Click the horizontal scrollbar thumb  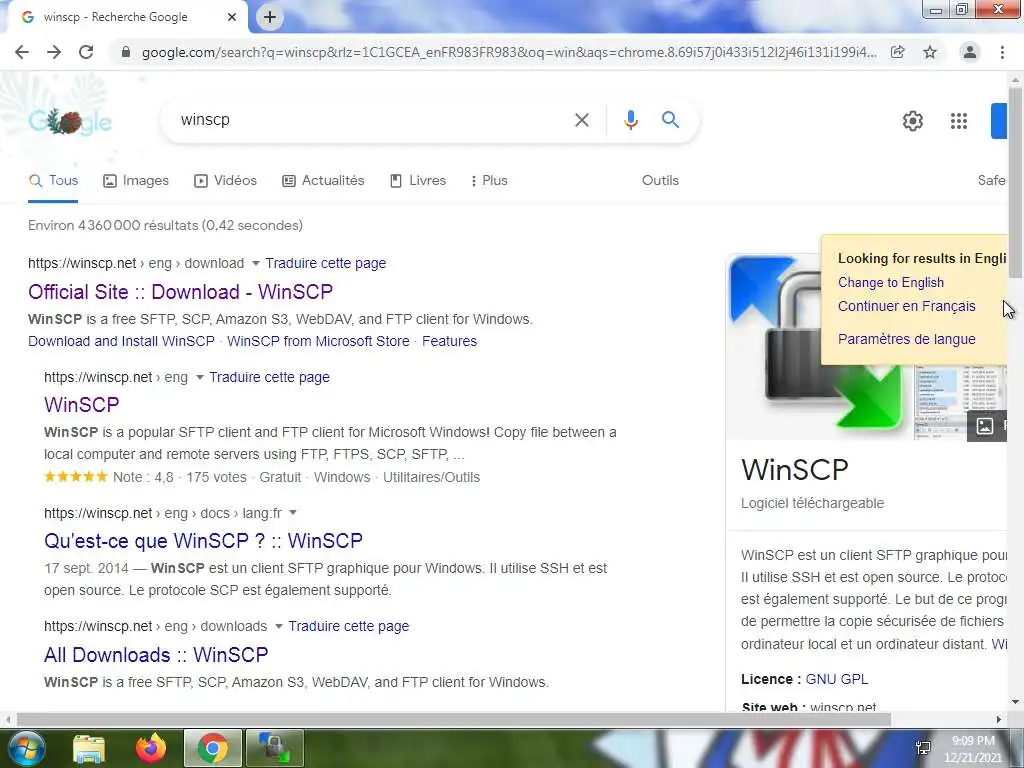tap(453, 719)
